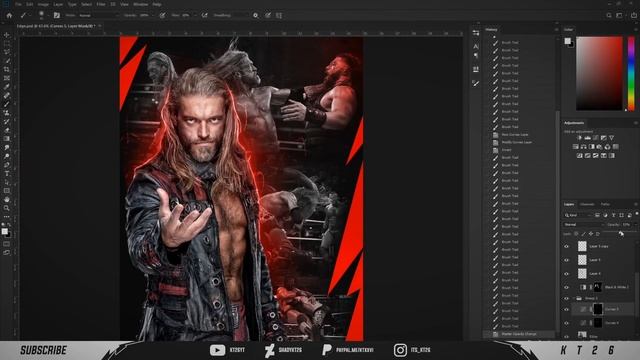Viewport: 640px width, 360px height.
Task: Open the layer filter Kind dropdown
Action: pyautogui.click(x=577, y=215)
